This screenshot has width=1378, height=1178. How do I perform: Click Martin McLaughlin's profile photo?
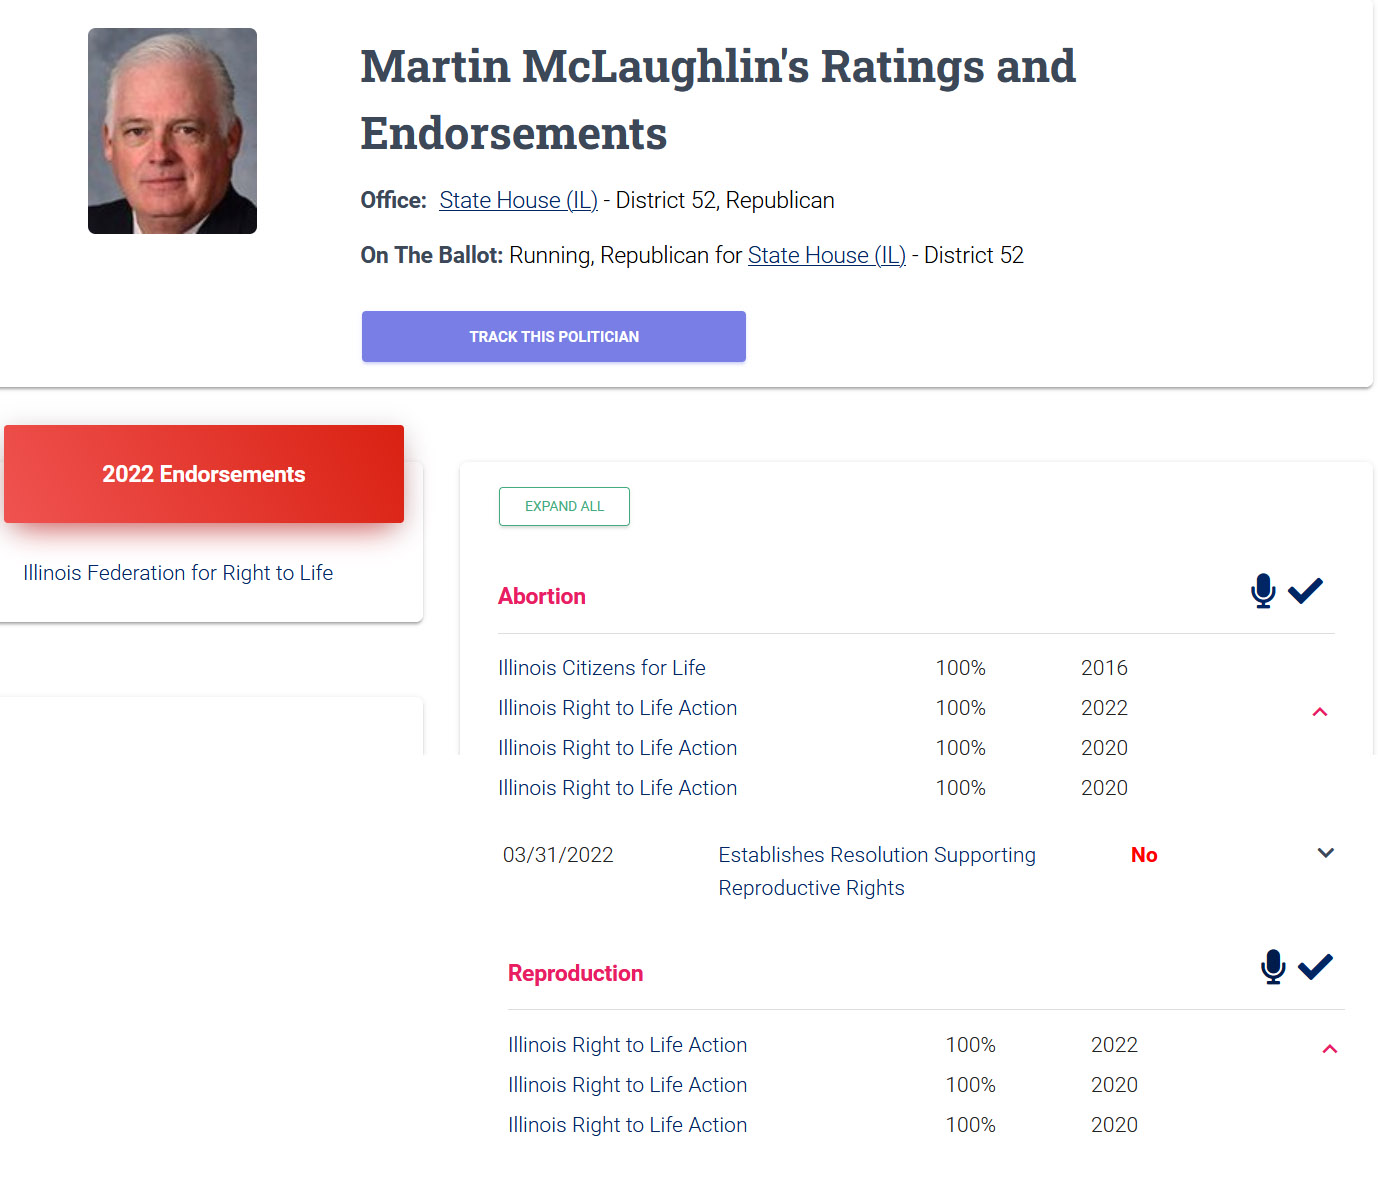[x=172, y=131]
